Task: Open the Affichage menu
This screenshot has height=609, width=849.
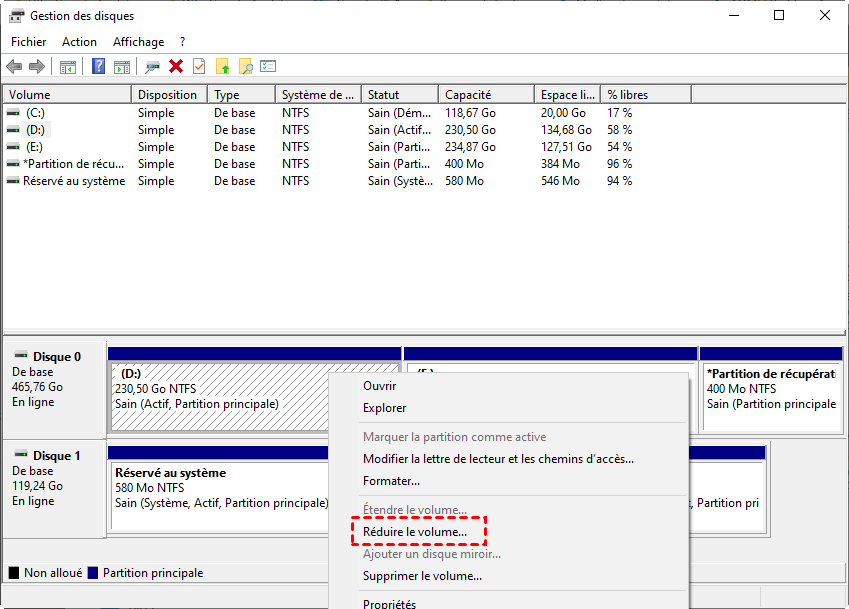Action: pos(138,42)
